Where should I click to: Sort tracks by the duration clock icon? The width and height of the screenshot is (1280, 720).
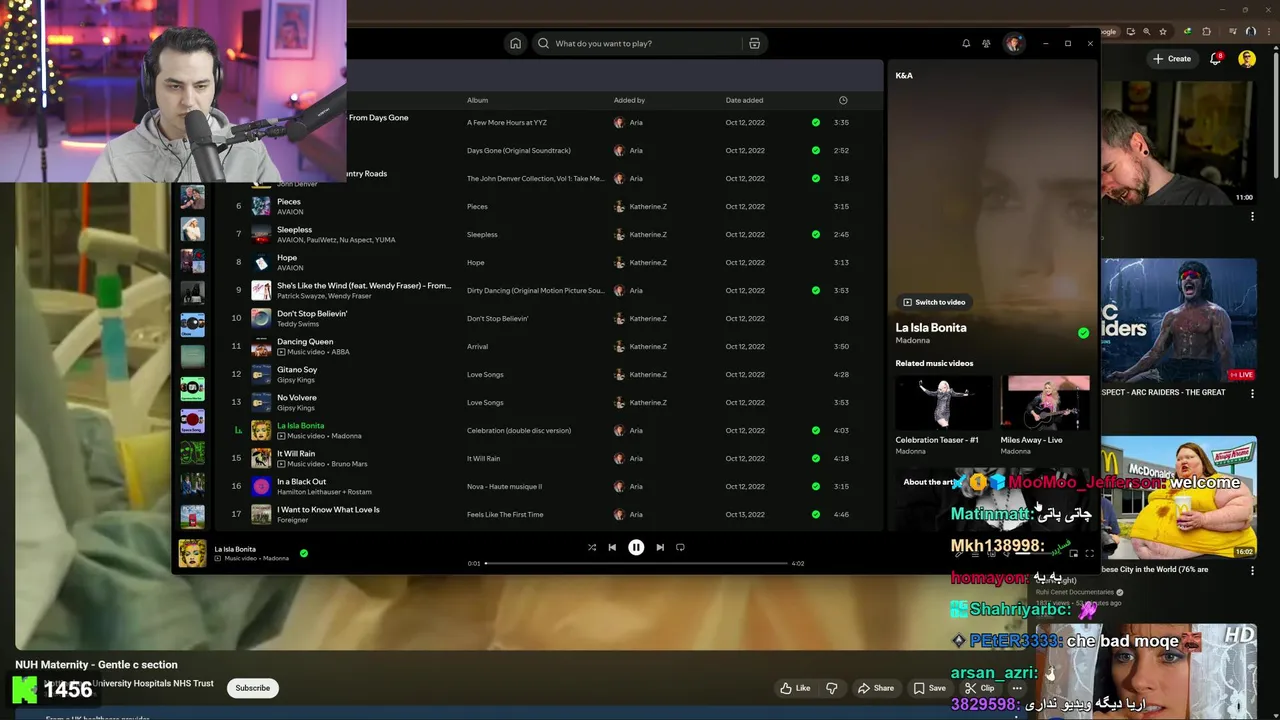click(843, 100)
